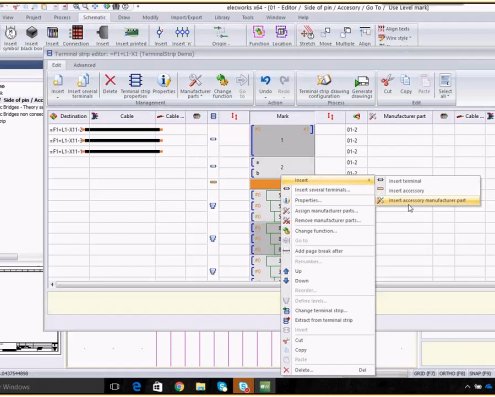This screenshot has height=397, width=495.
Task: Switch to the Advanced tab
Action: [84, 65]
